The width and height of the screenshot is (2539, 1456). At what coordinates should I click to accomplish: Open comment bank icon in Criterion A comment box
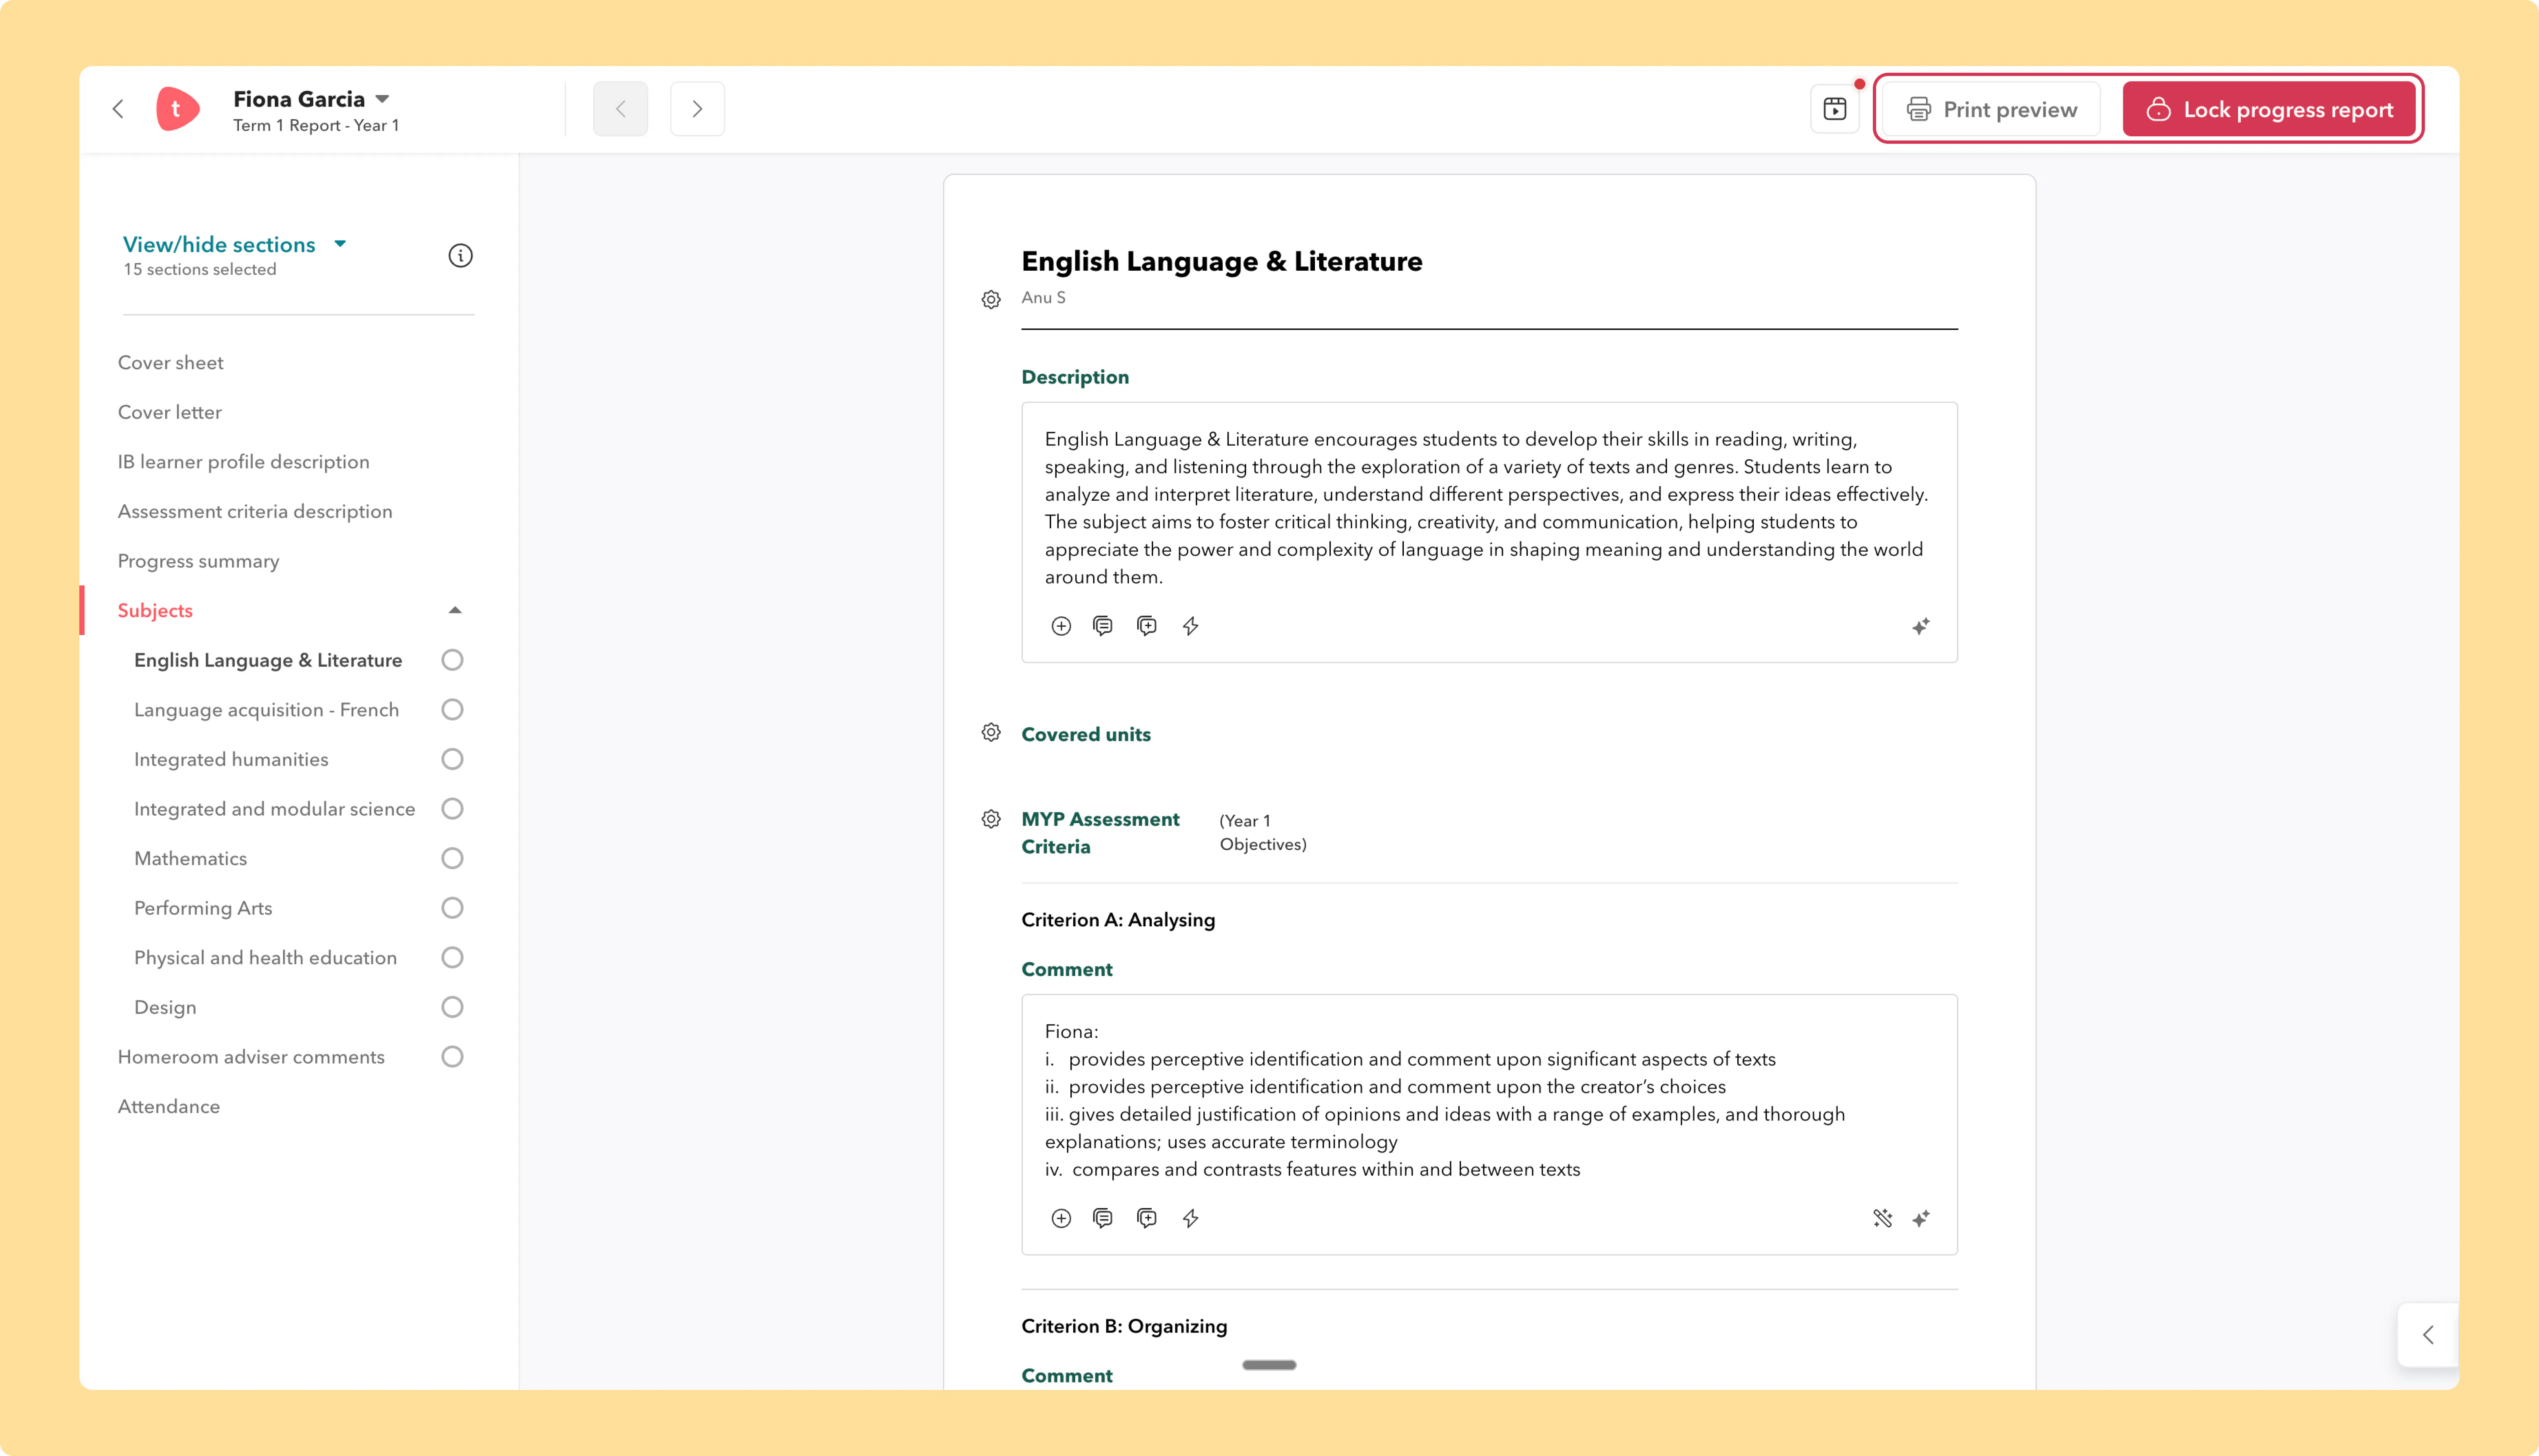click(x=1103, y=1218)
